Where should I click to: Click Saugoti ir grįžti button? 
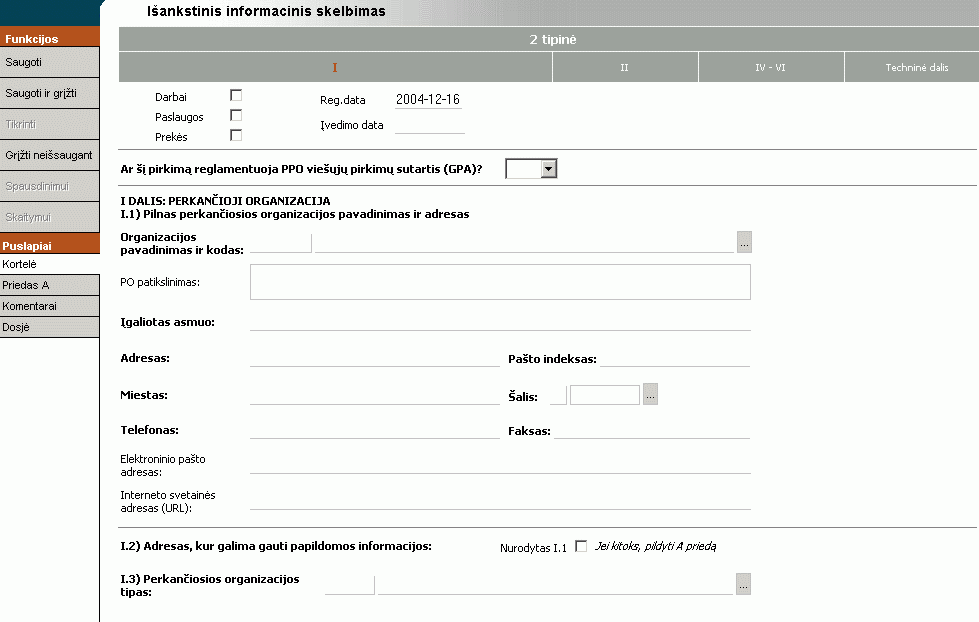pyautogui.click(x=49, y=94)
